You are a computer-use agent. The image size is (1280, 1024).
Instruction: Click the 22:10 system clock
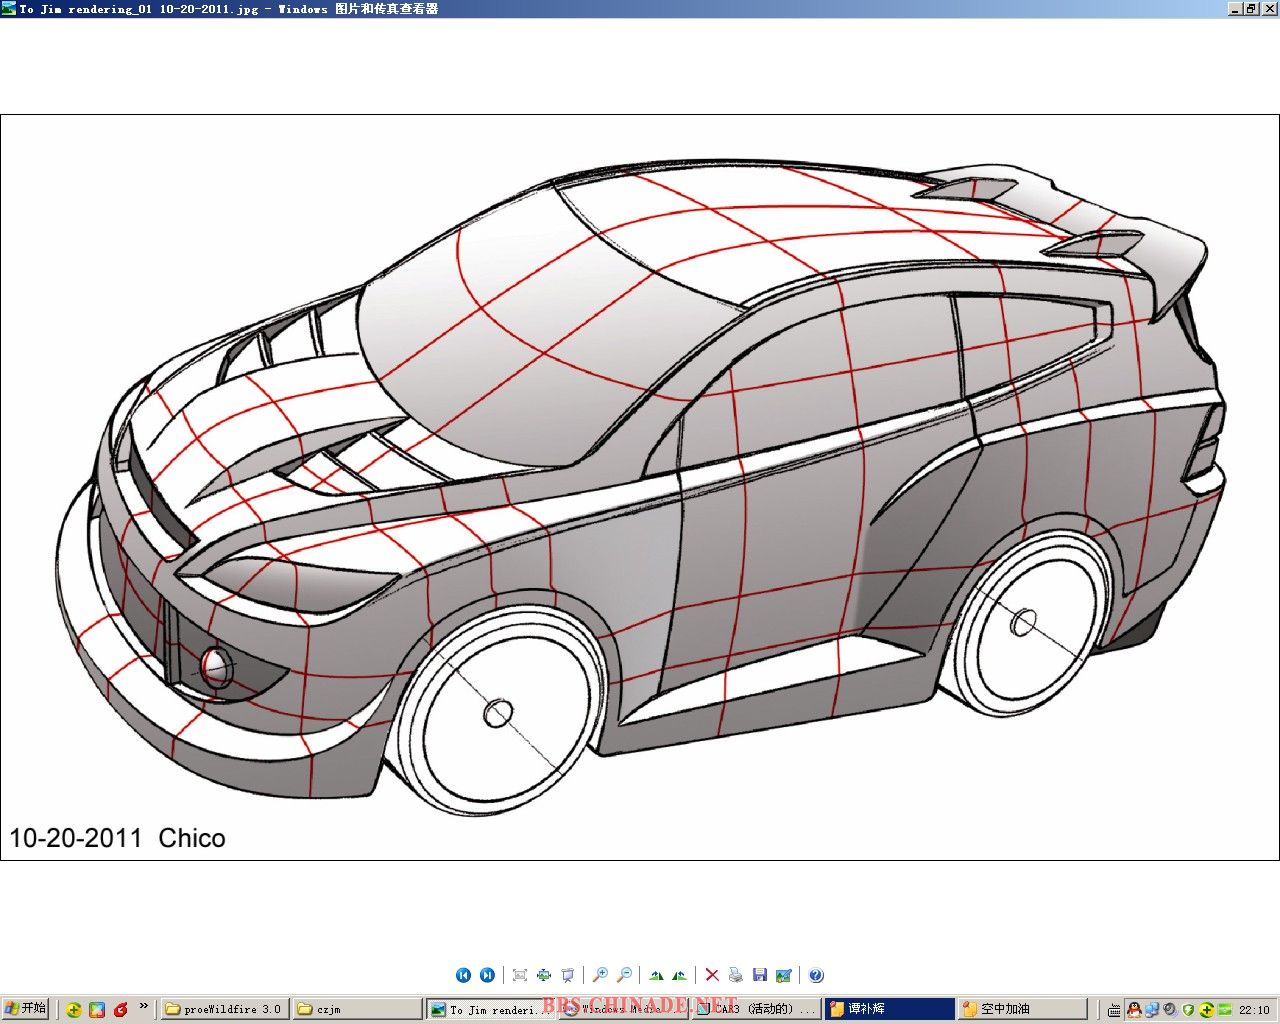pos(1254,1010)
